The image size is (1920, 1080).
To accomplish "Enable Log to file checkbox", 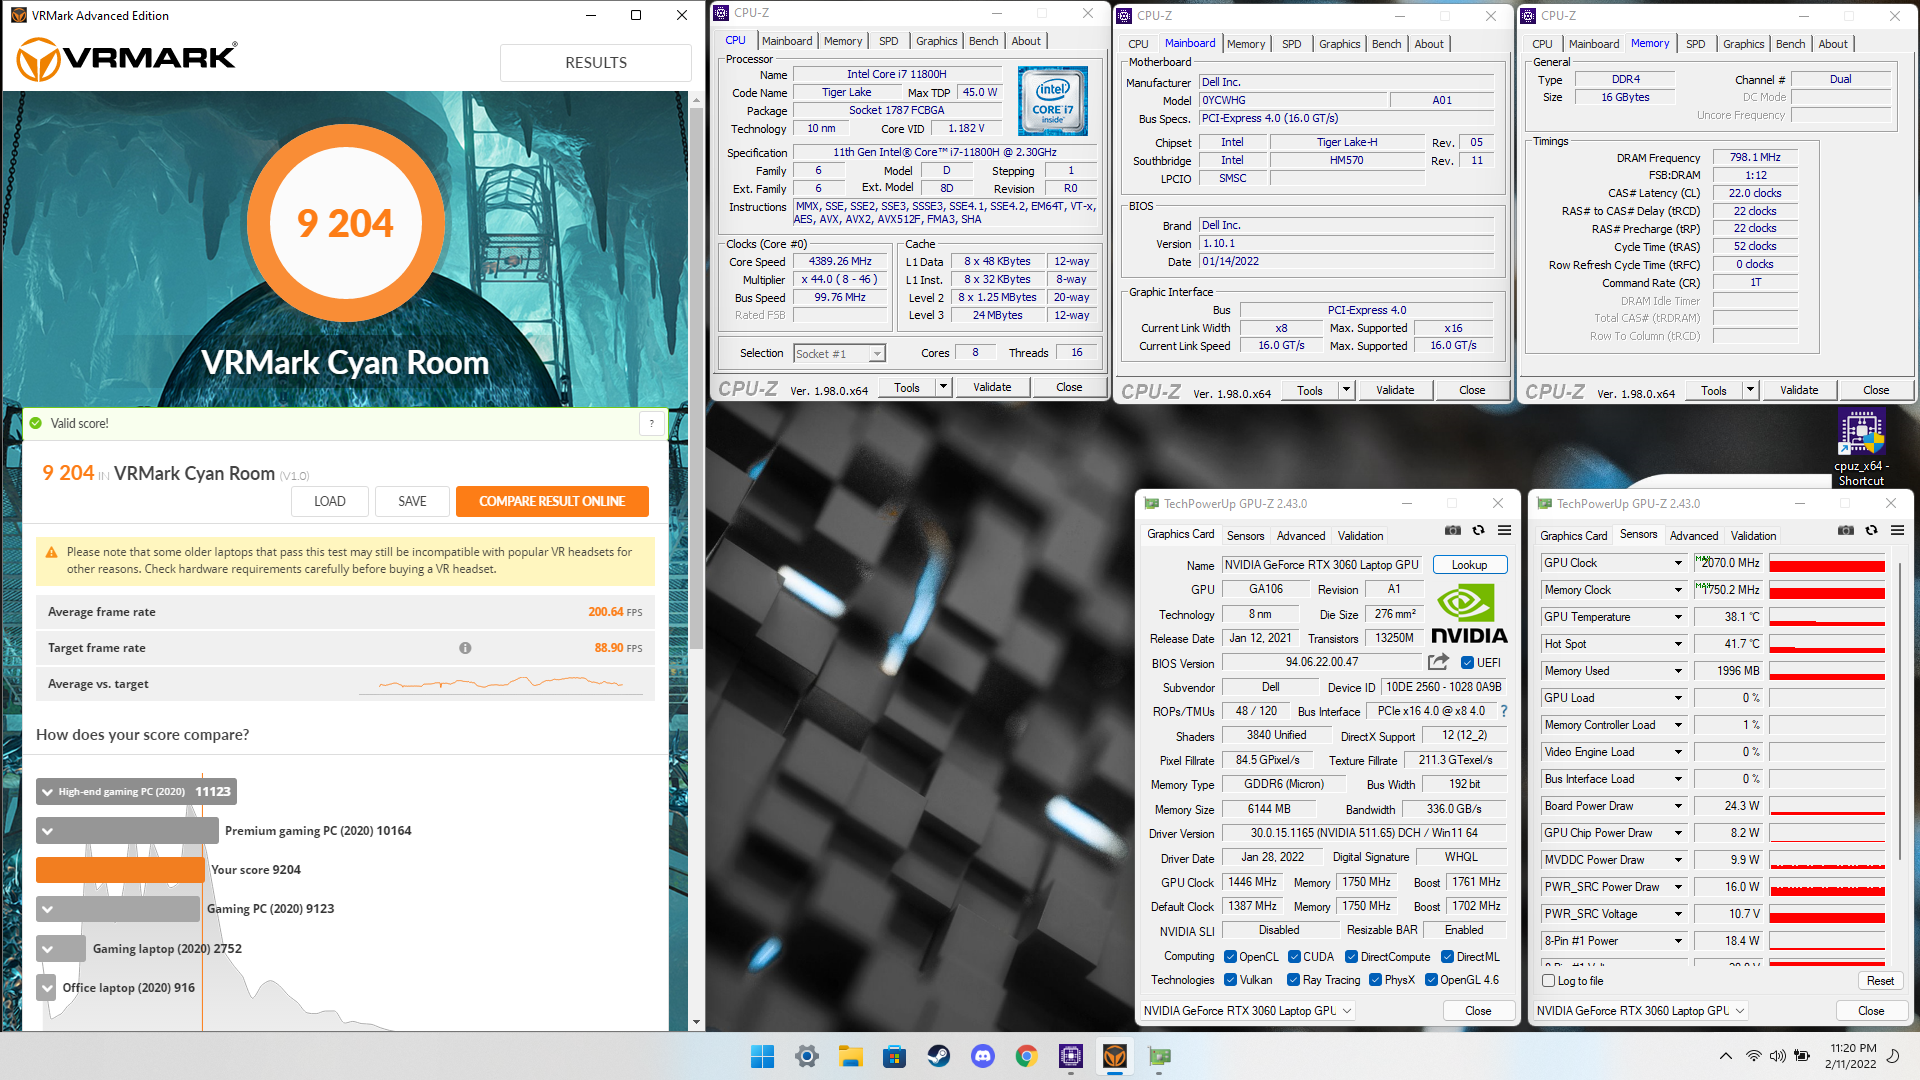I will (x=1549, y=981).
